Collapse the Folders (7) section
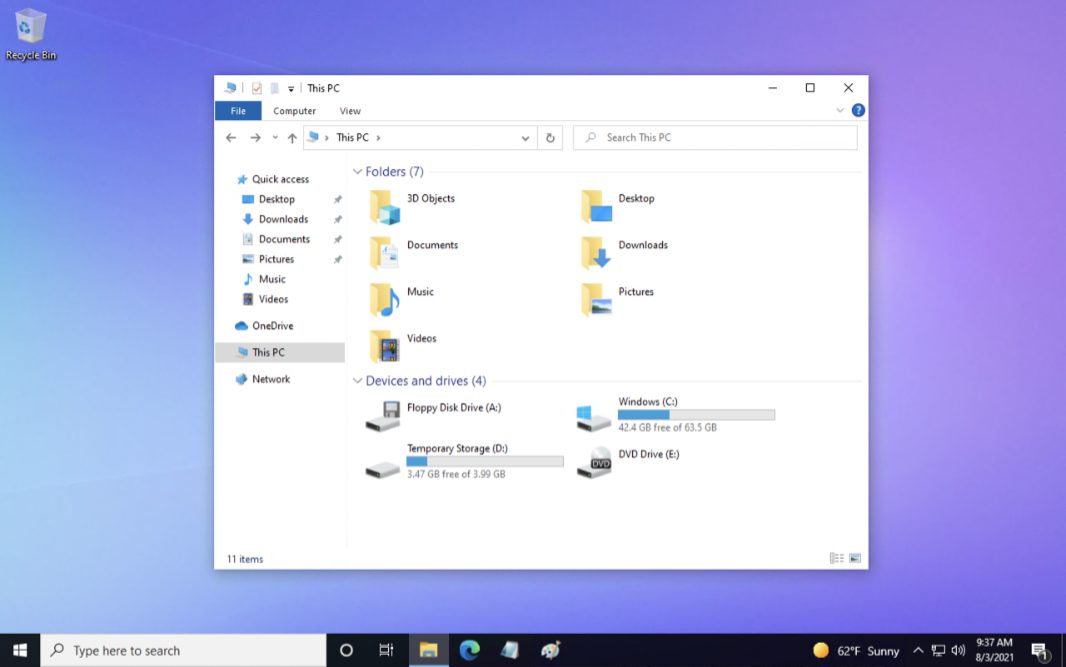Viewport: 1066px width, 667px height. point(358,172)
